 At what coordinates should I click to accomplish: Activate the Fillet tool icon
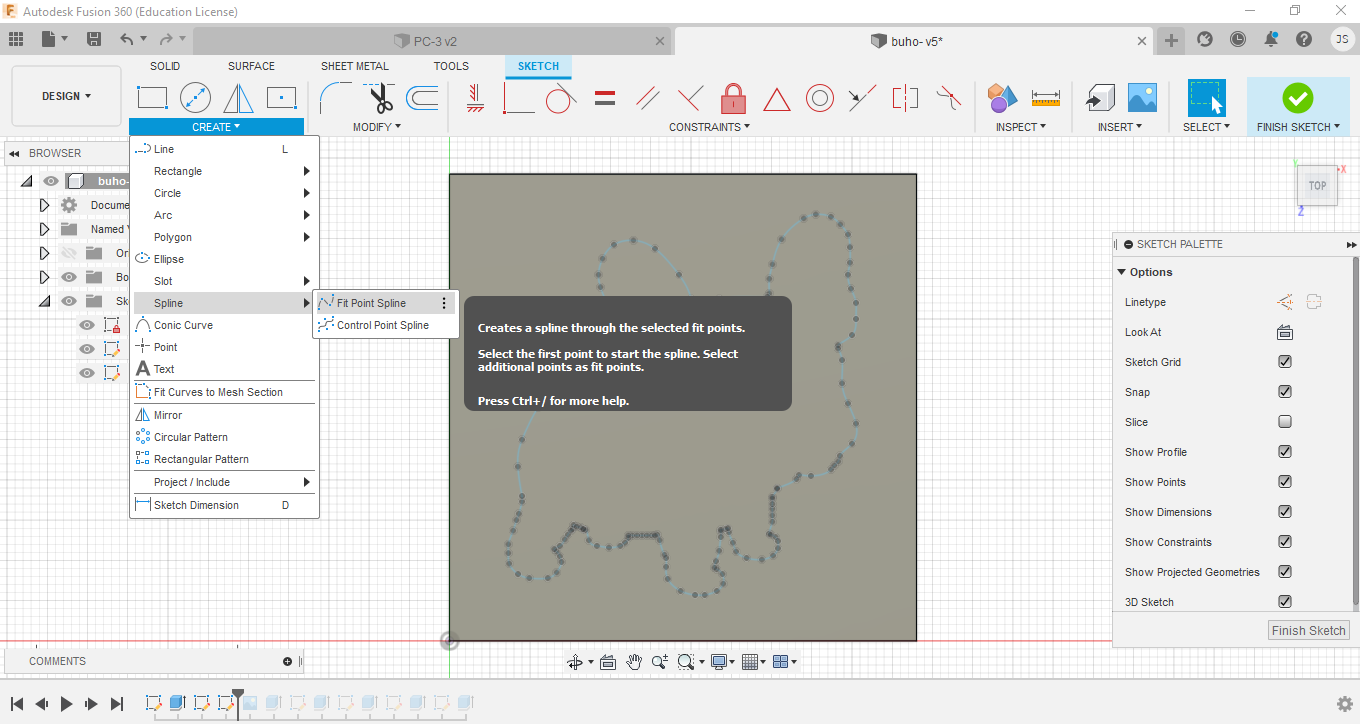(334, 97)
